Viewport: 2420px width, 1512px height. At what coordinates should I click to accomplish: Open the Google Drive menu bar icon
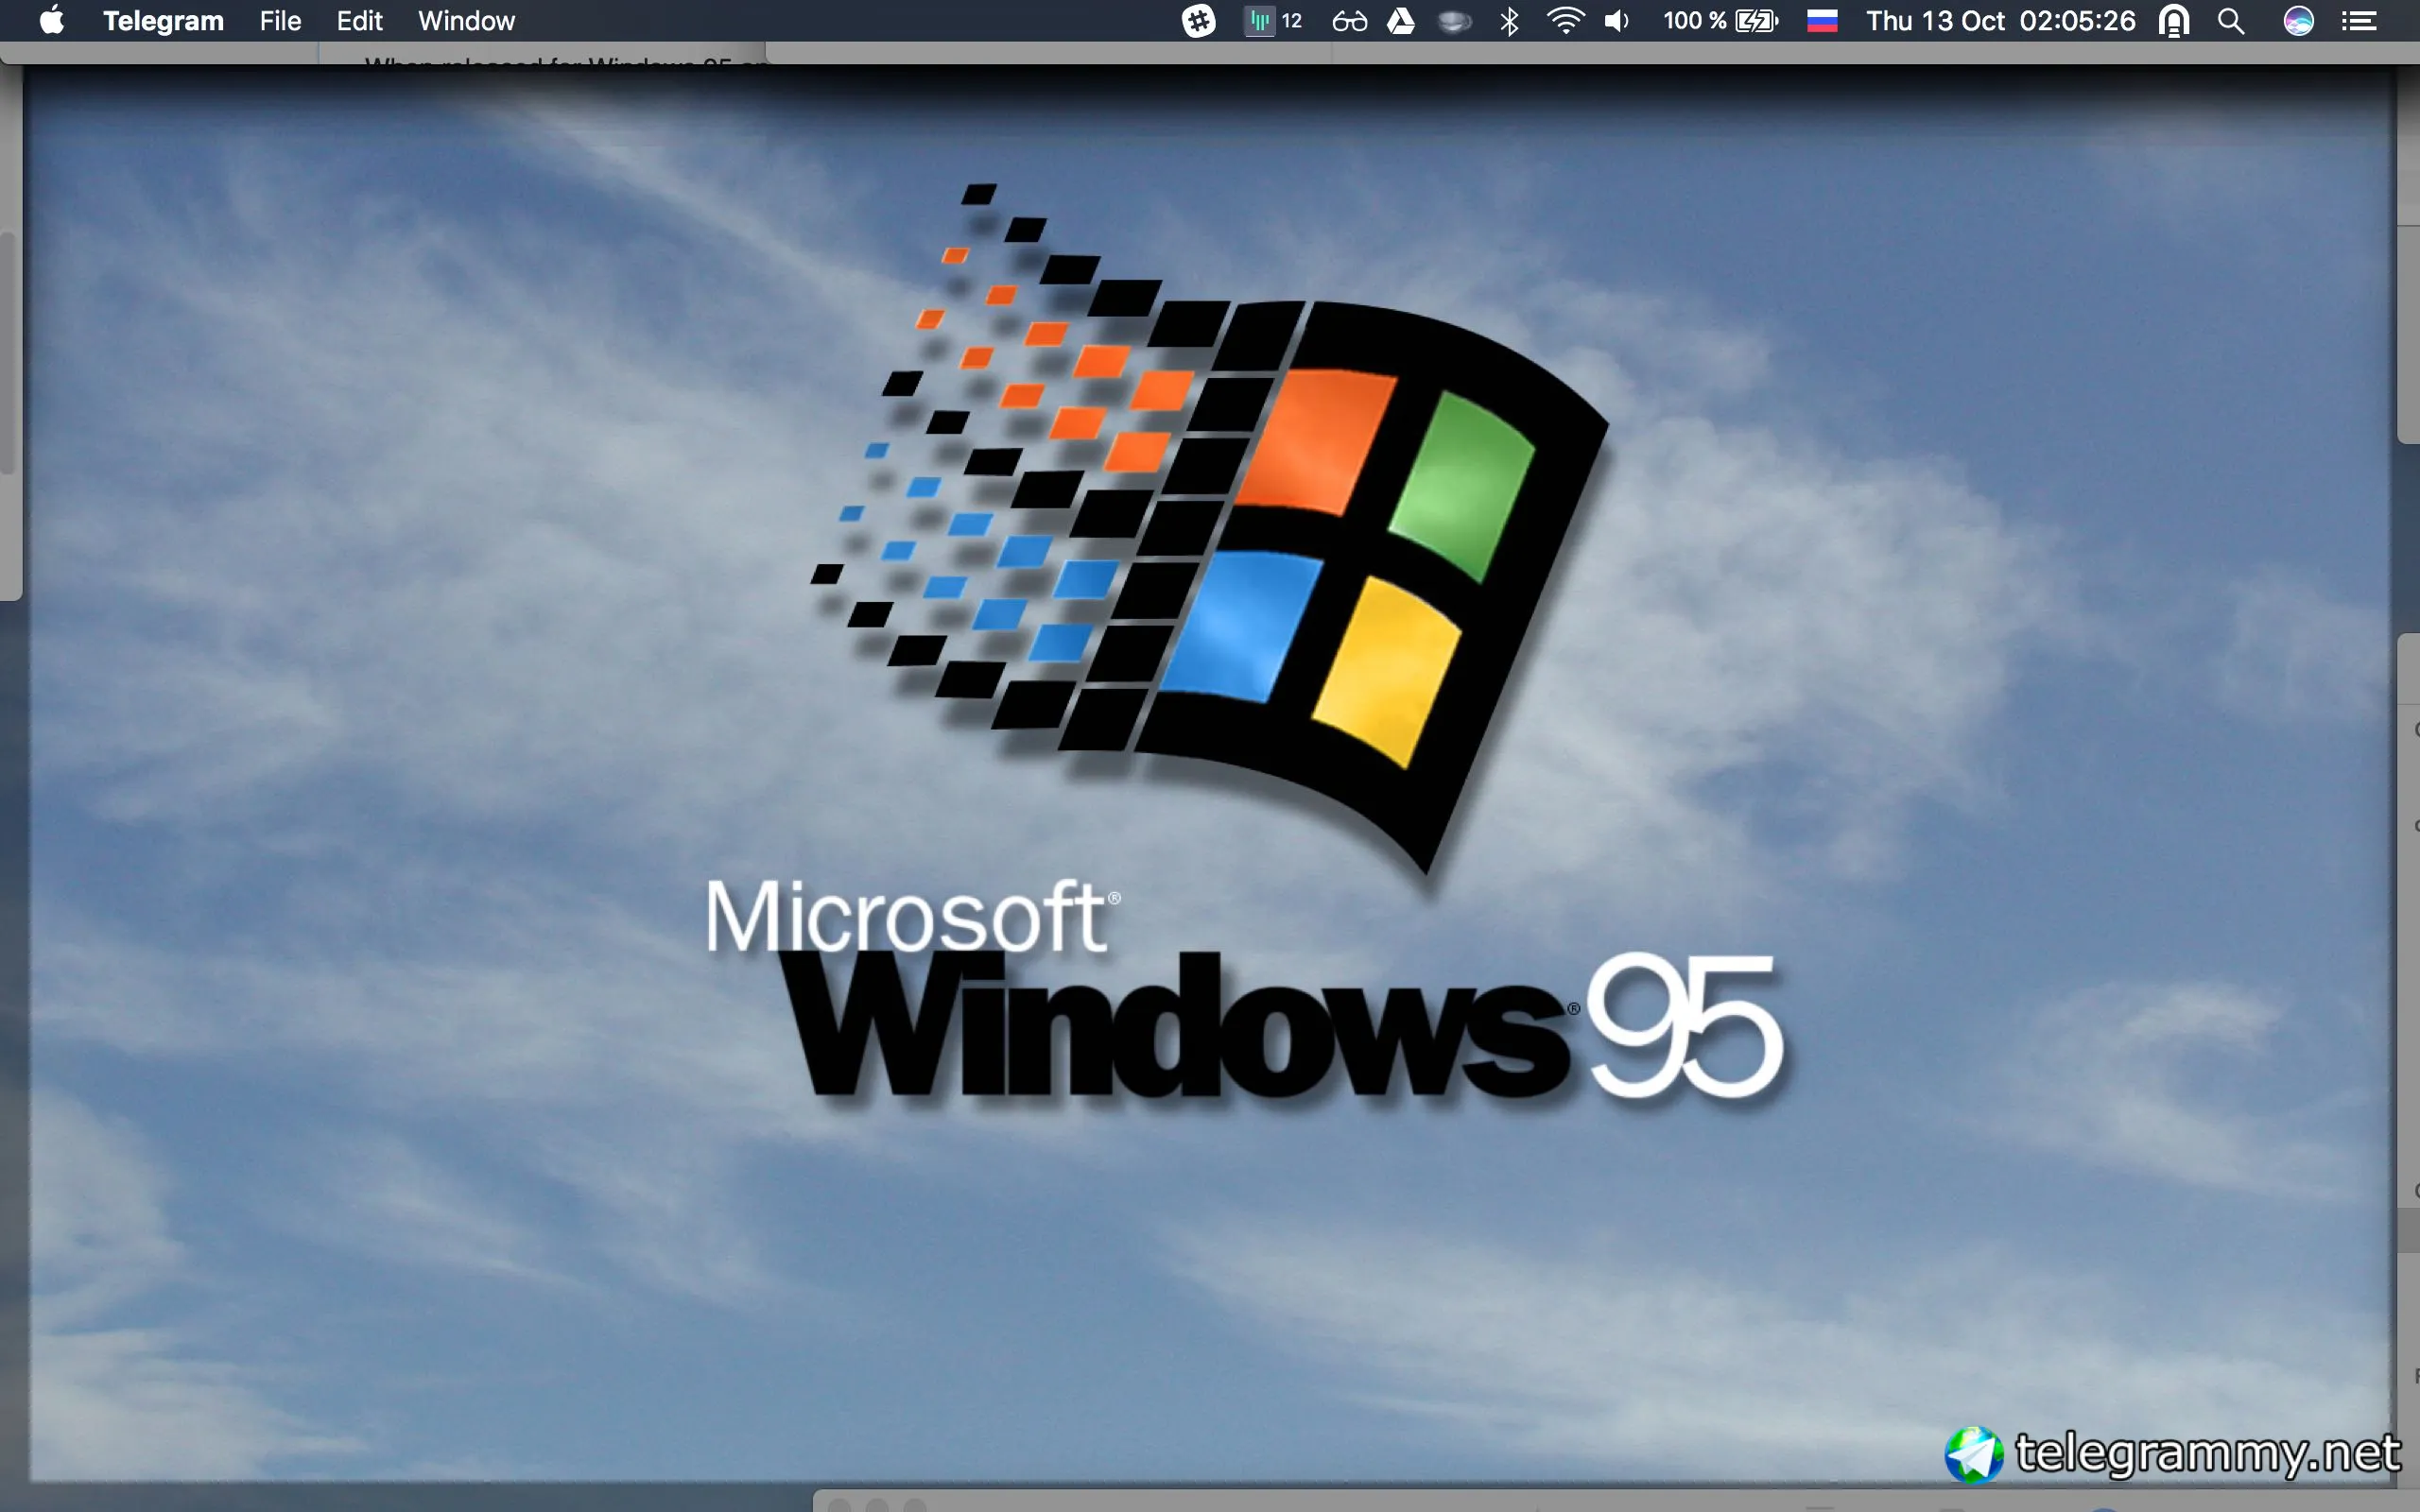coord(1401,21)
